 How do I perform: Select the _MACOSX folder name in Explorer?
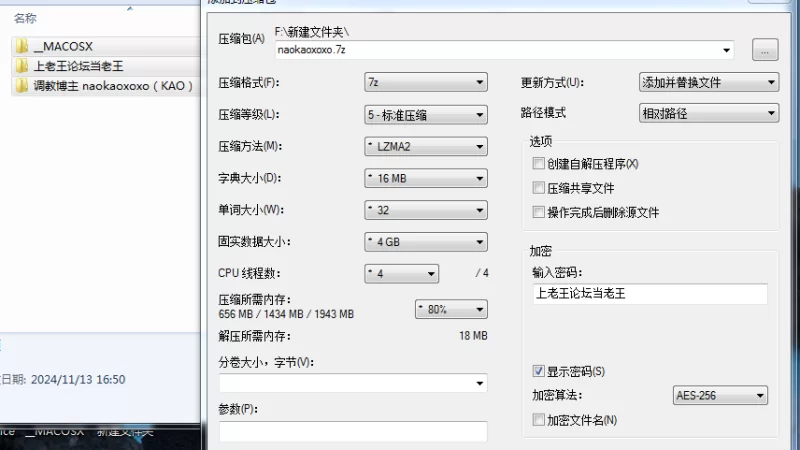pos(63,46)
